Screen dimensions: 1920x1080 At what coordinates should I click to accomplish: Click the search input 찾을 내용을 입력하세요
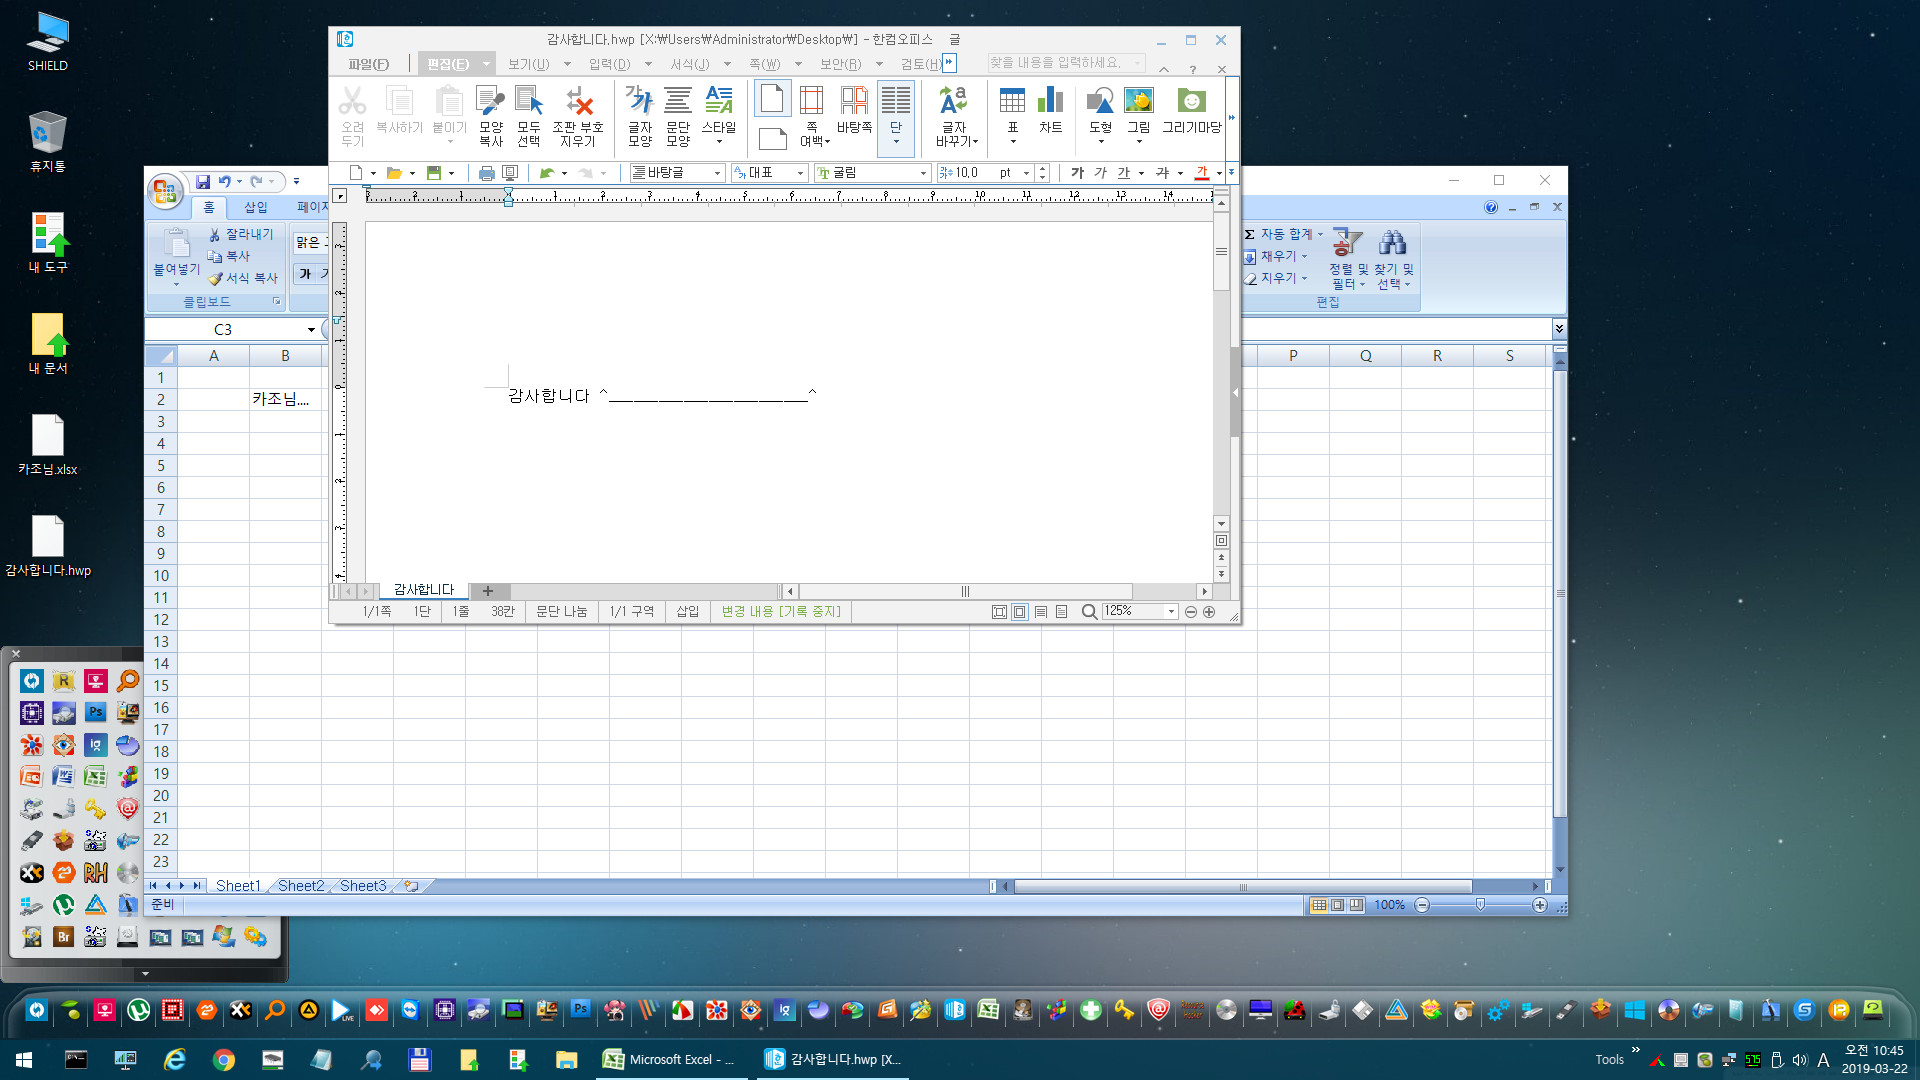[1065, 63]
